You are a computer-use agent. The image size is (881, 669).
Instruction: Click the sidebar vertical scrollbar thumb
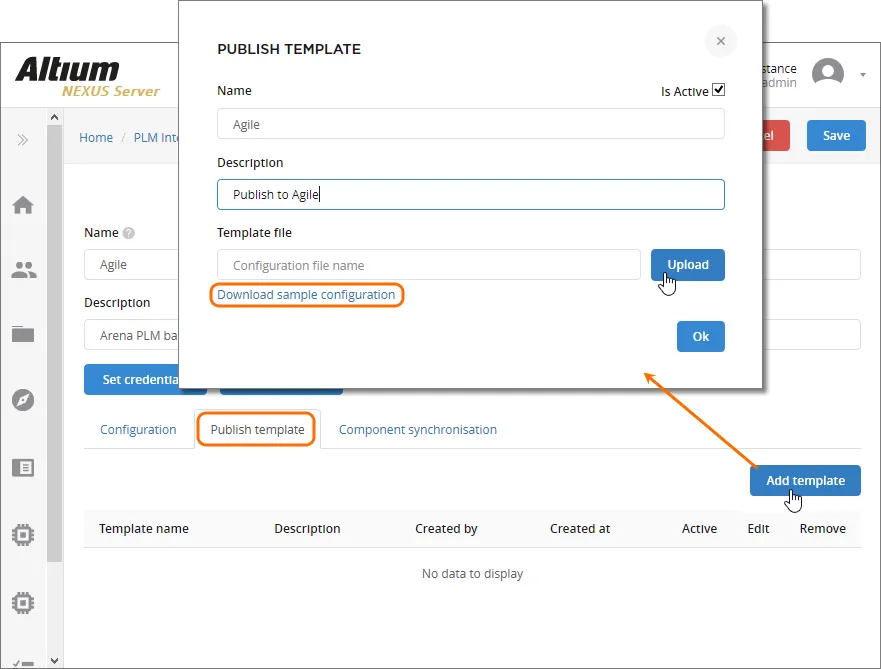coord(55,343)
